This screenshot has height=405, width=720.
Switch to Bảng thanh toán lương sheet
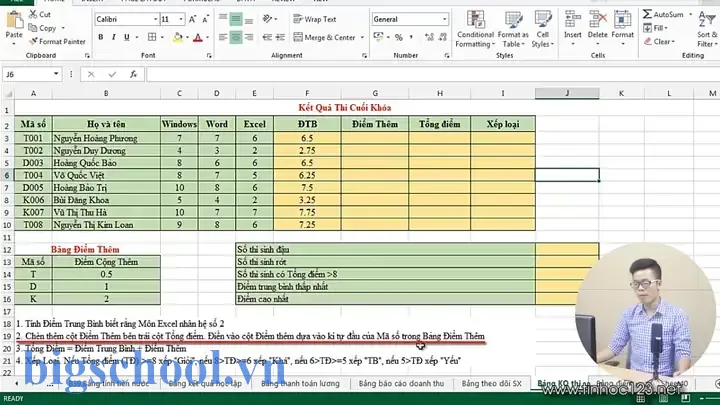pyautogui.click(x=300, y=383)
